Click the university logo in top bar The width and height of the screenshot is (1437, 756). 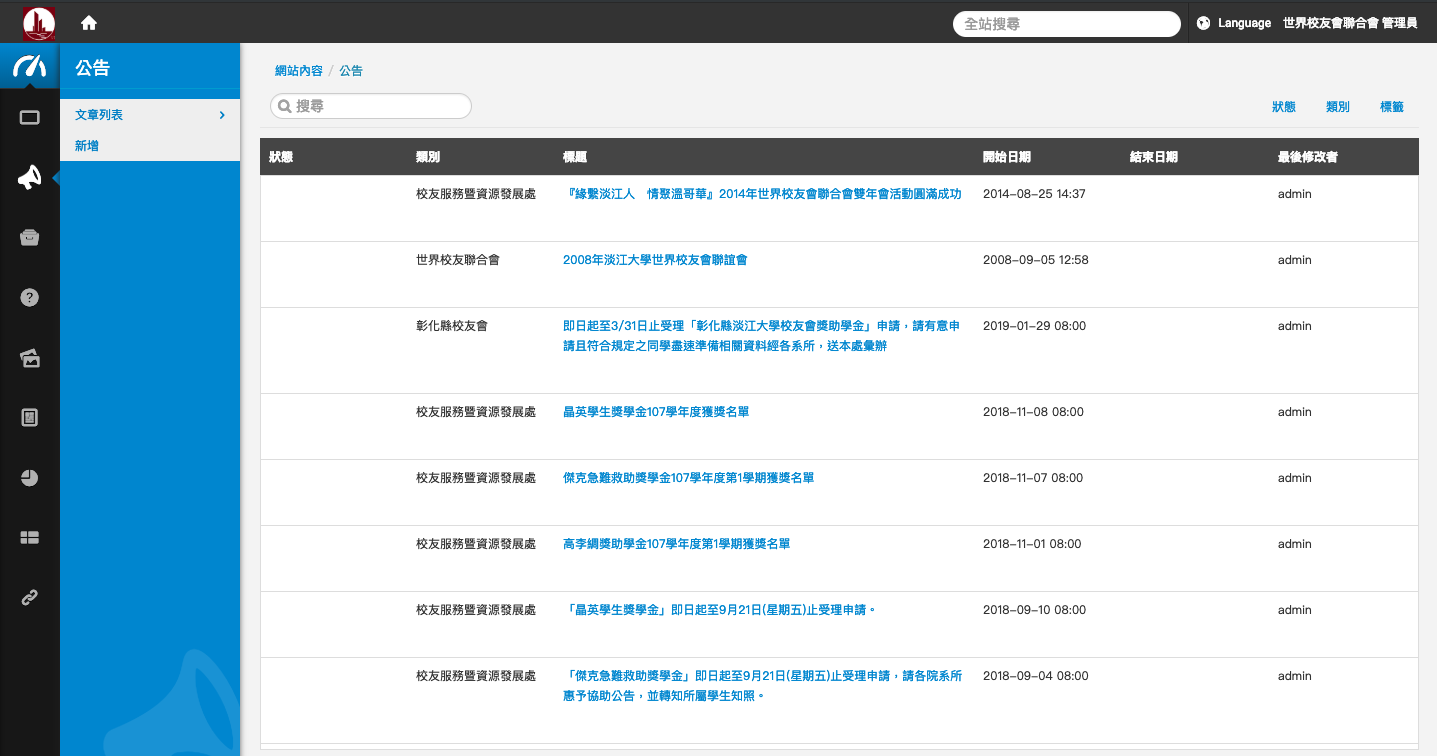(x=39, y=22)
